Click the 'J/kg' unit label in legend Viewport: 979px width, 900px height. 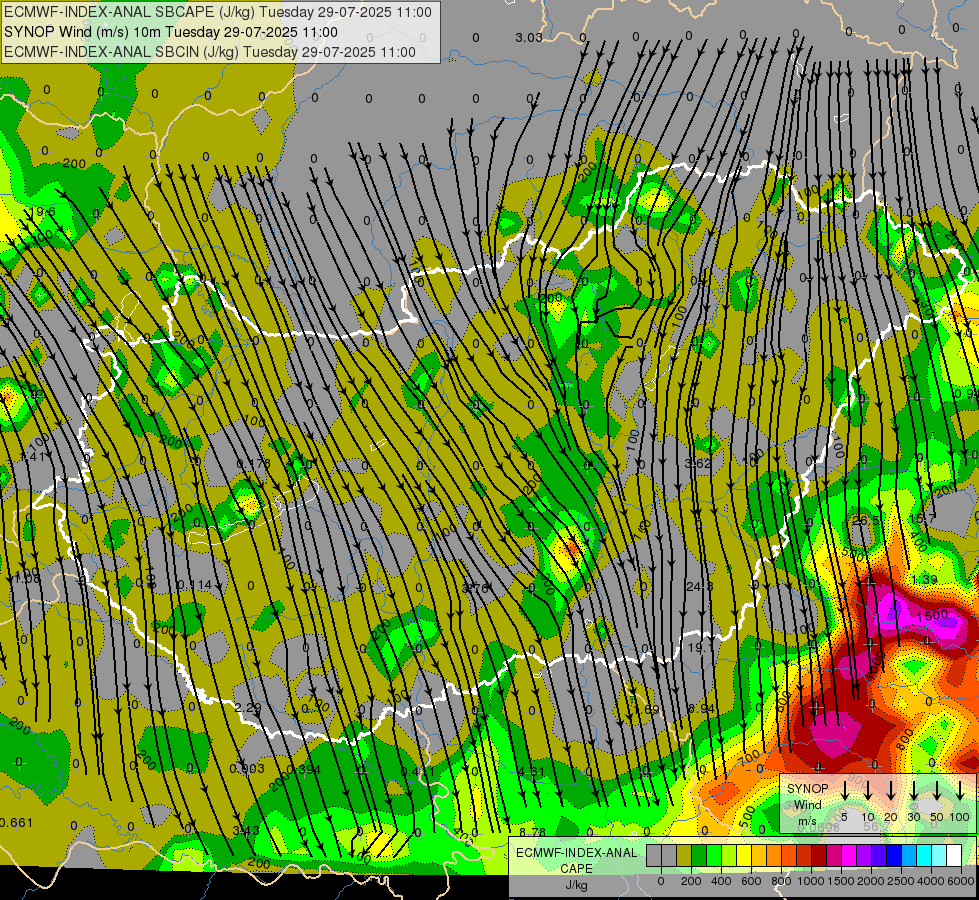[x=577, y=885]
